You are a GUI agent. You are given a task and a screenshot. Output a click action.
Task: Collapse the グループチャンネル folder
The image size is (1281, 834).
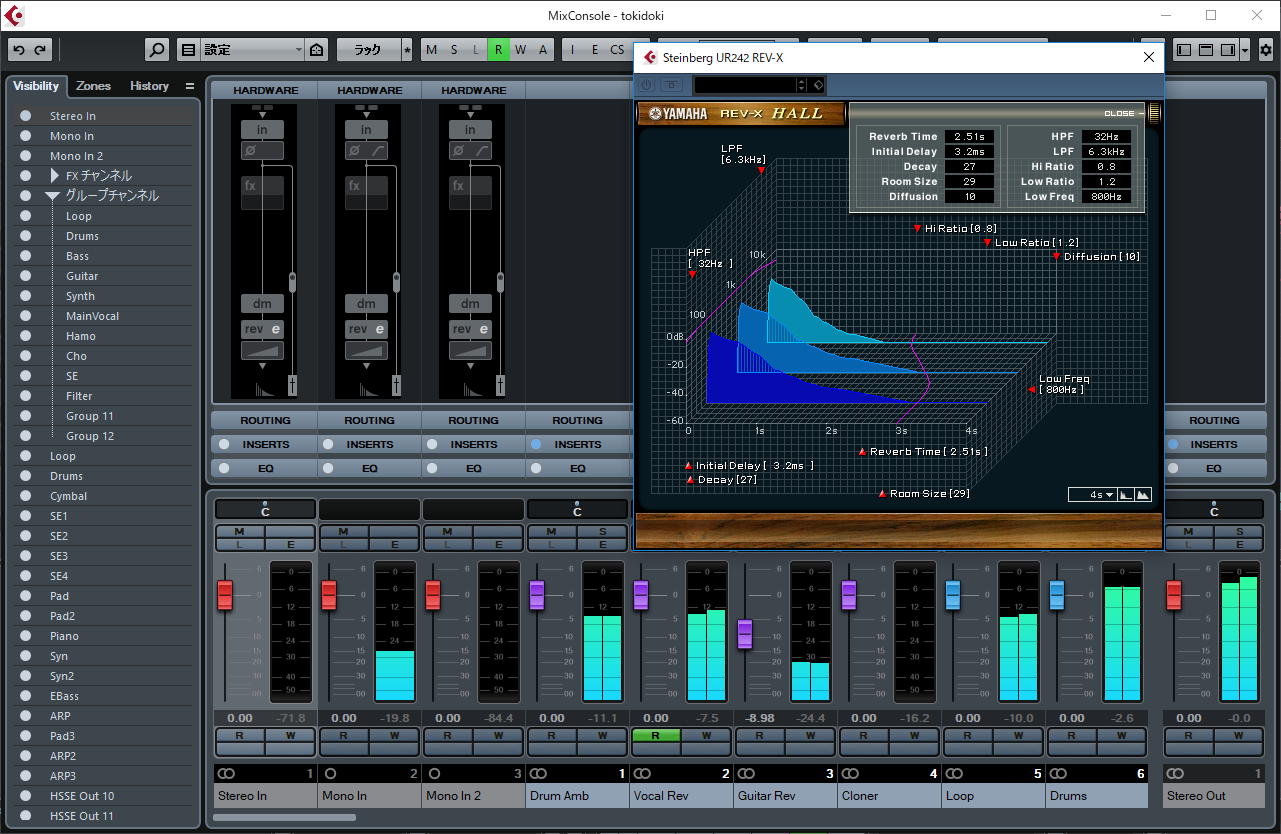[x=54, y=196]
